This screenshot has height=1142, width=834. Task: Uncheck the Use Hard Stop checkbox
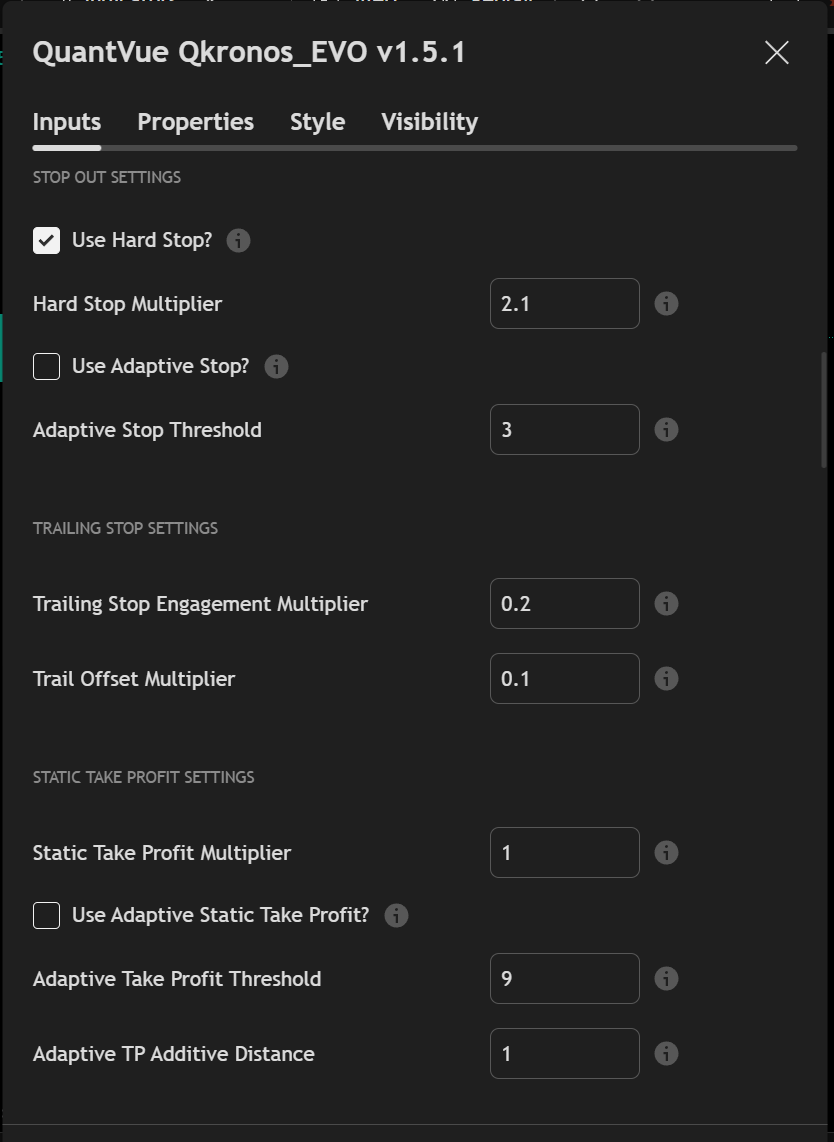47,241
